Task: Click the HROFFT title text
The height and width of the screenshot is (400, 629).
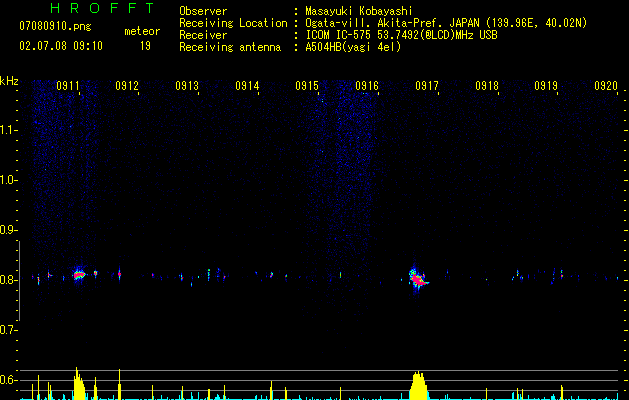Action: click(x=102, y=8)
